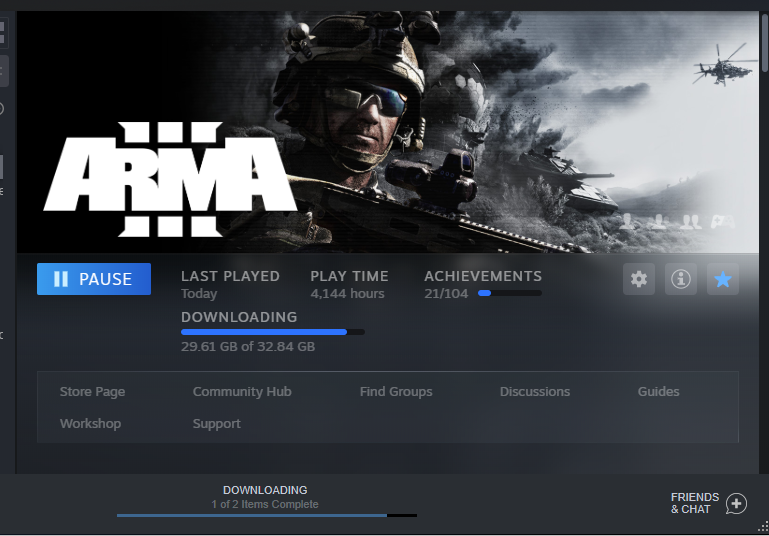769x536 pixels.
Task: Click the vertical scrollbar on the right edge
Action: click(765, 44)
